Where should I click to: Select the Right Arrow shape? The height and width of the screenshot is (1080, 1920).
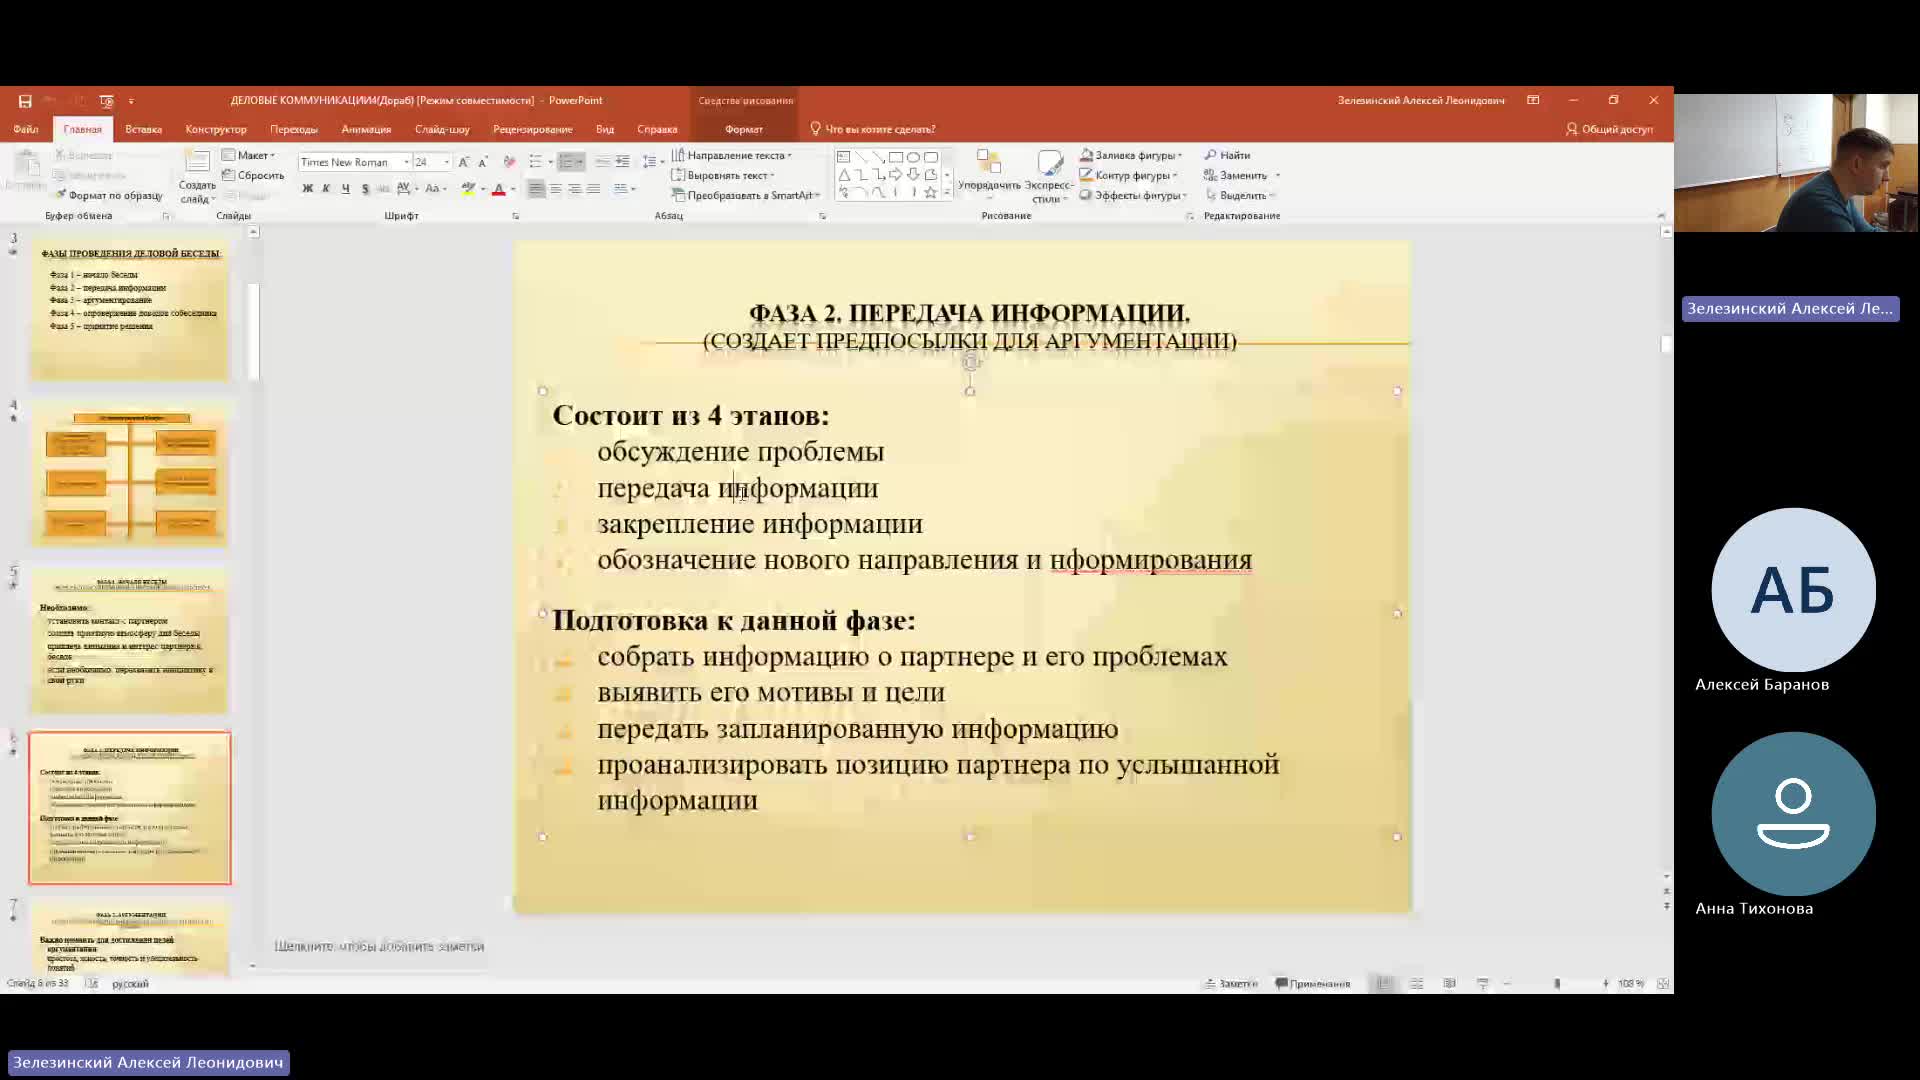pyautogui.click(x=895, y=174)
